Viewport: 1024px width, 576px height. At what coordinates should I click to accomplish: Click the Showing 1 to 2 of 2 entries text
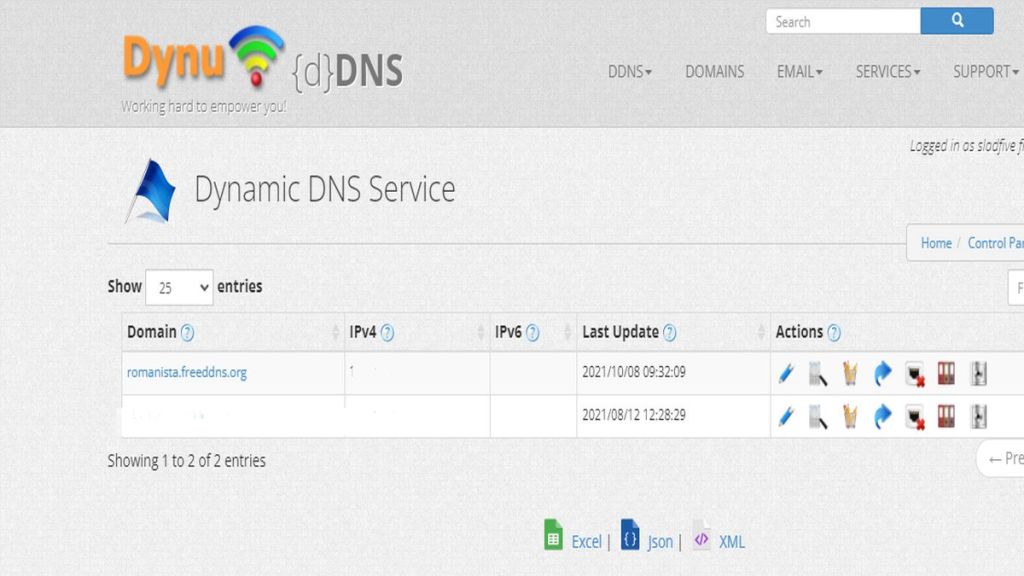187,460
